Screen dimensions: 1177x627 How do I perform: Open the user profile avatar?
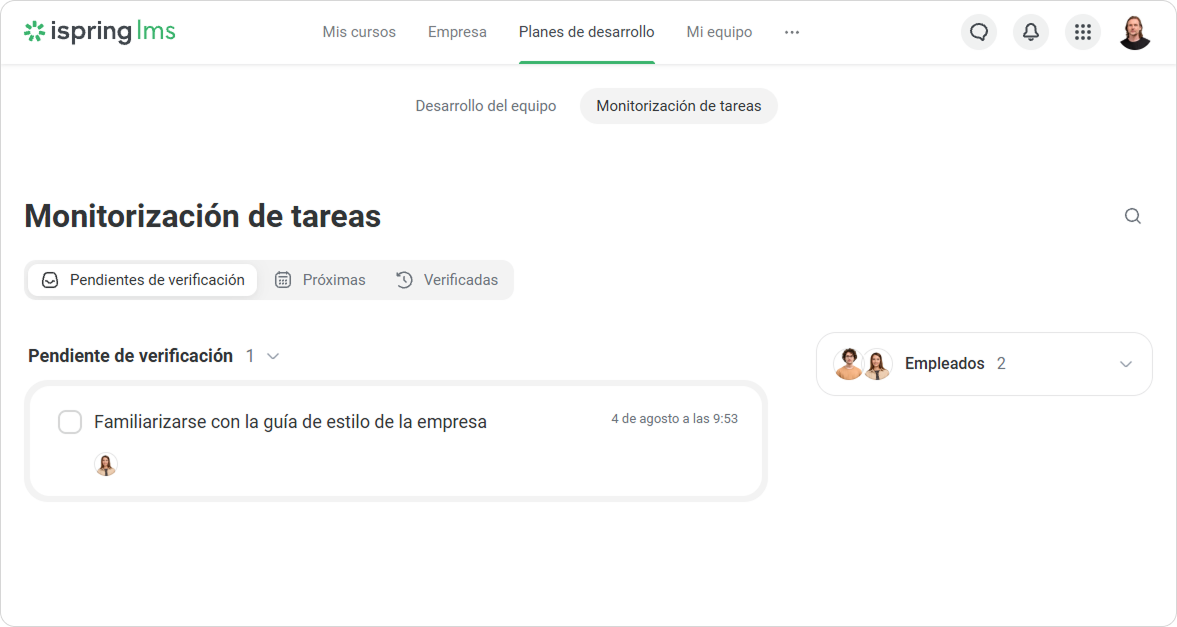tap(1134, 32)
